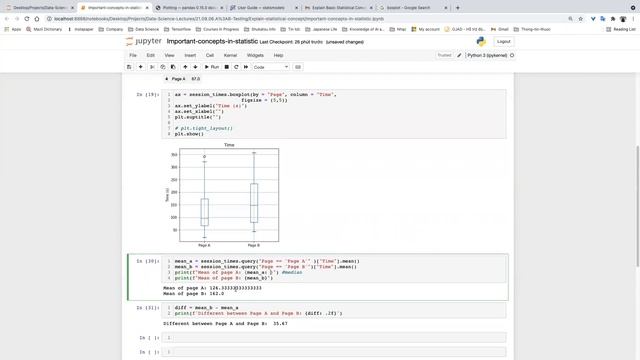Switch to Plotting pandas documentation tab
640x360 pixels.
tap(189, 8)
